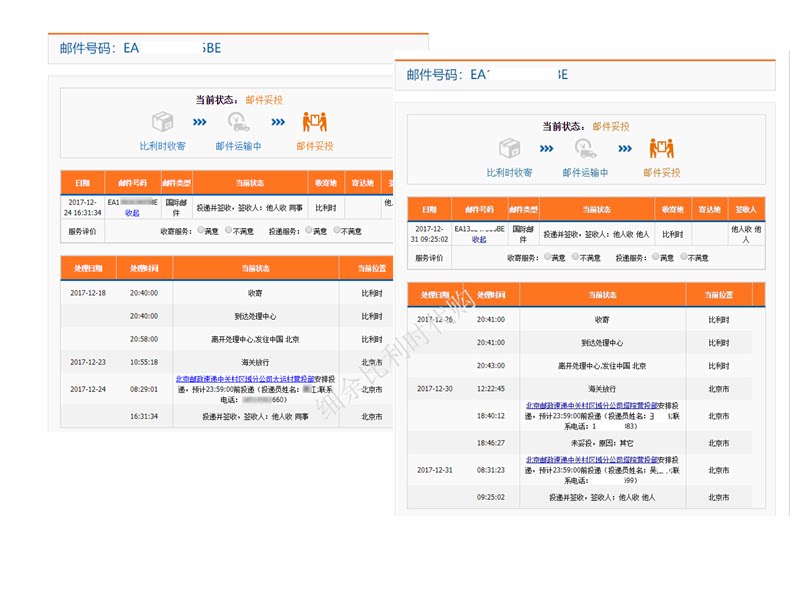Collapse details via 收起 link in left panel

tap(132, 213)
